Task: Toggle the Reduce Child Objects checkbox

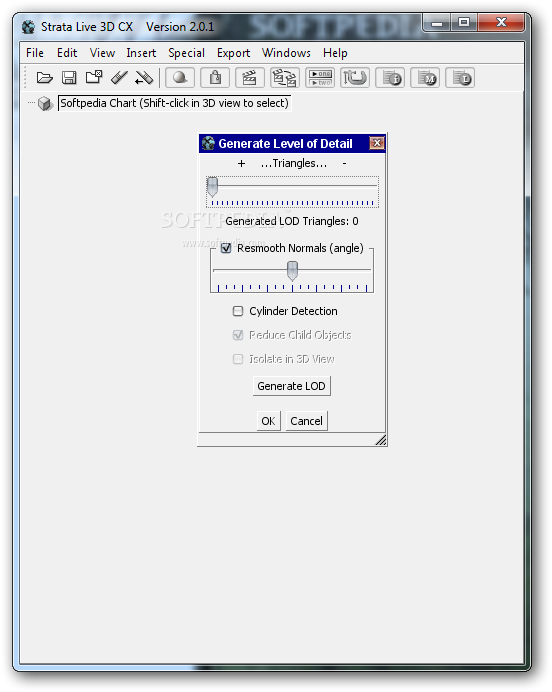Action: (x=238, y=335)
